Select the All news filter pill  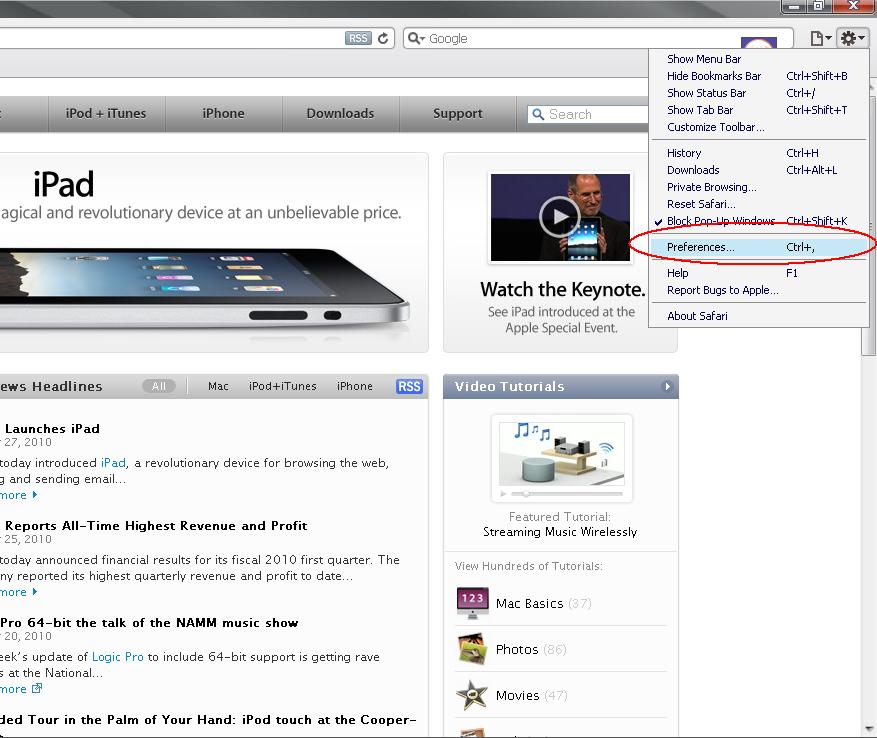tap(158, 386)
